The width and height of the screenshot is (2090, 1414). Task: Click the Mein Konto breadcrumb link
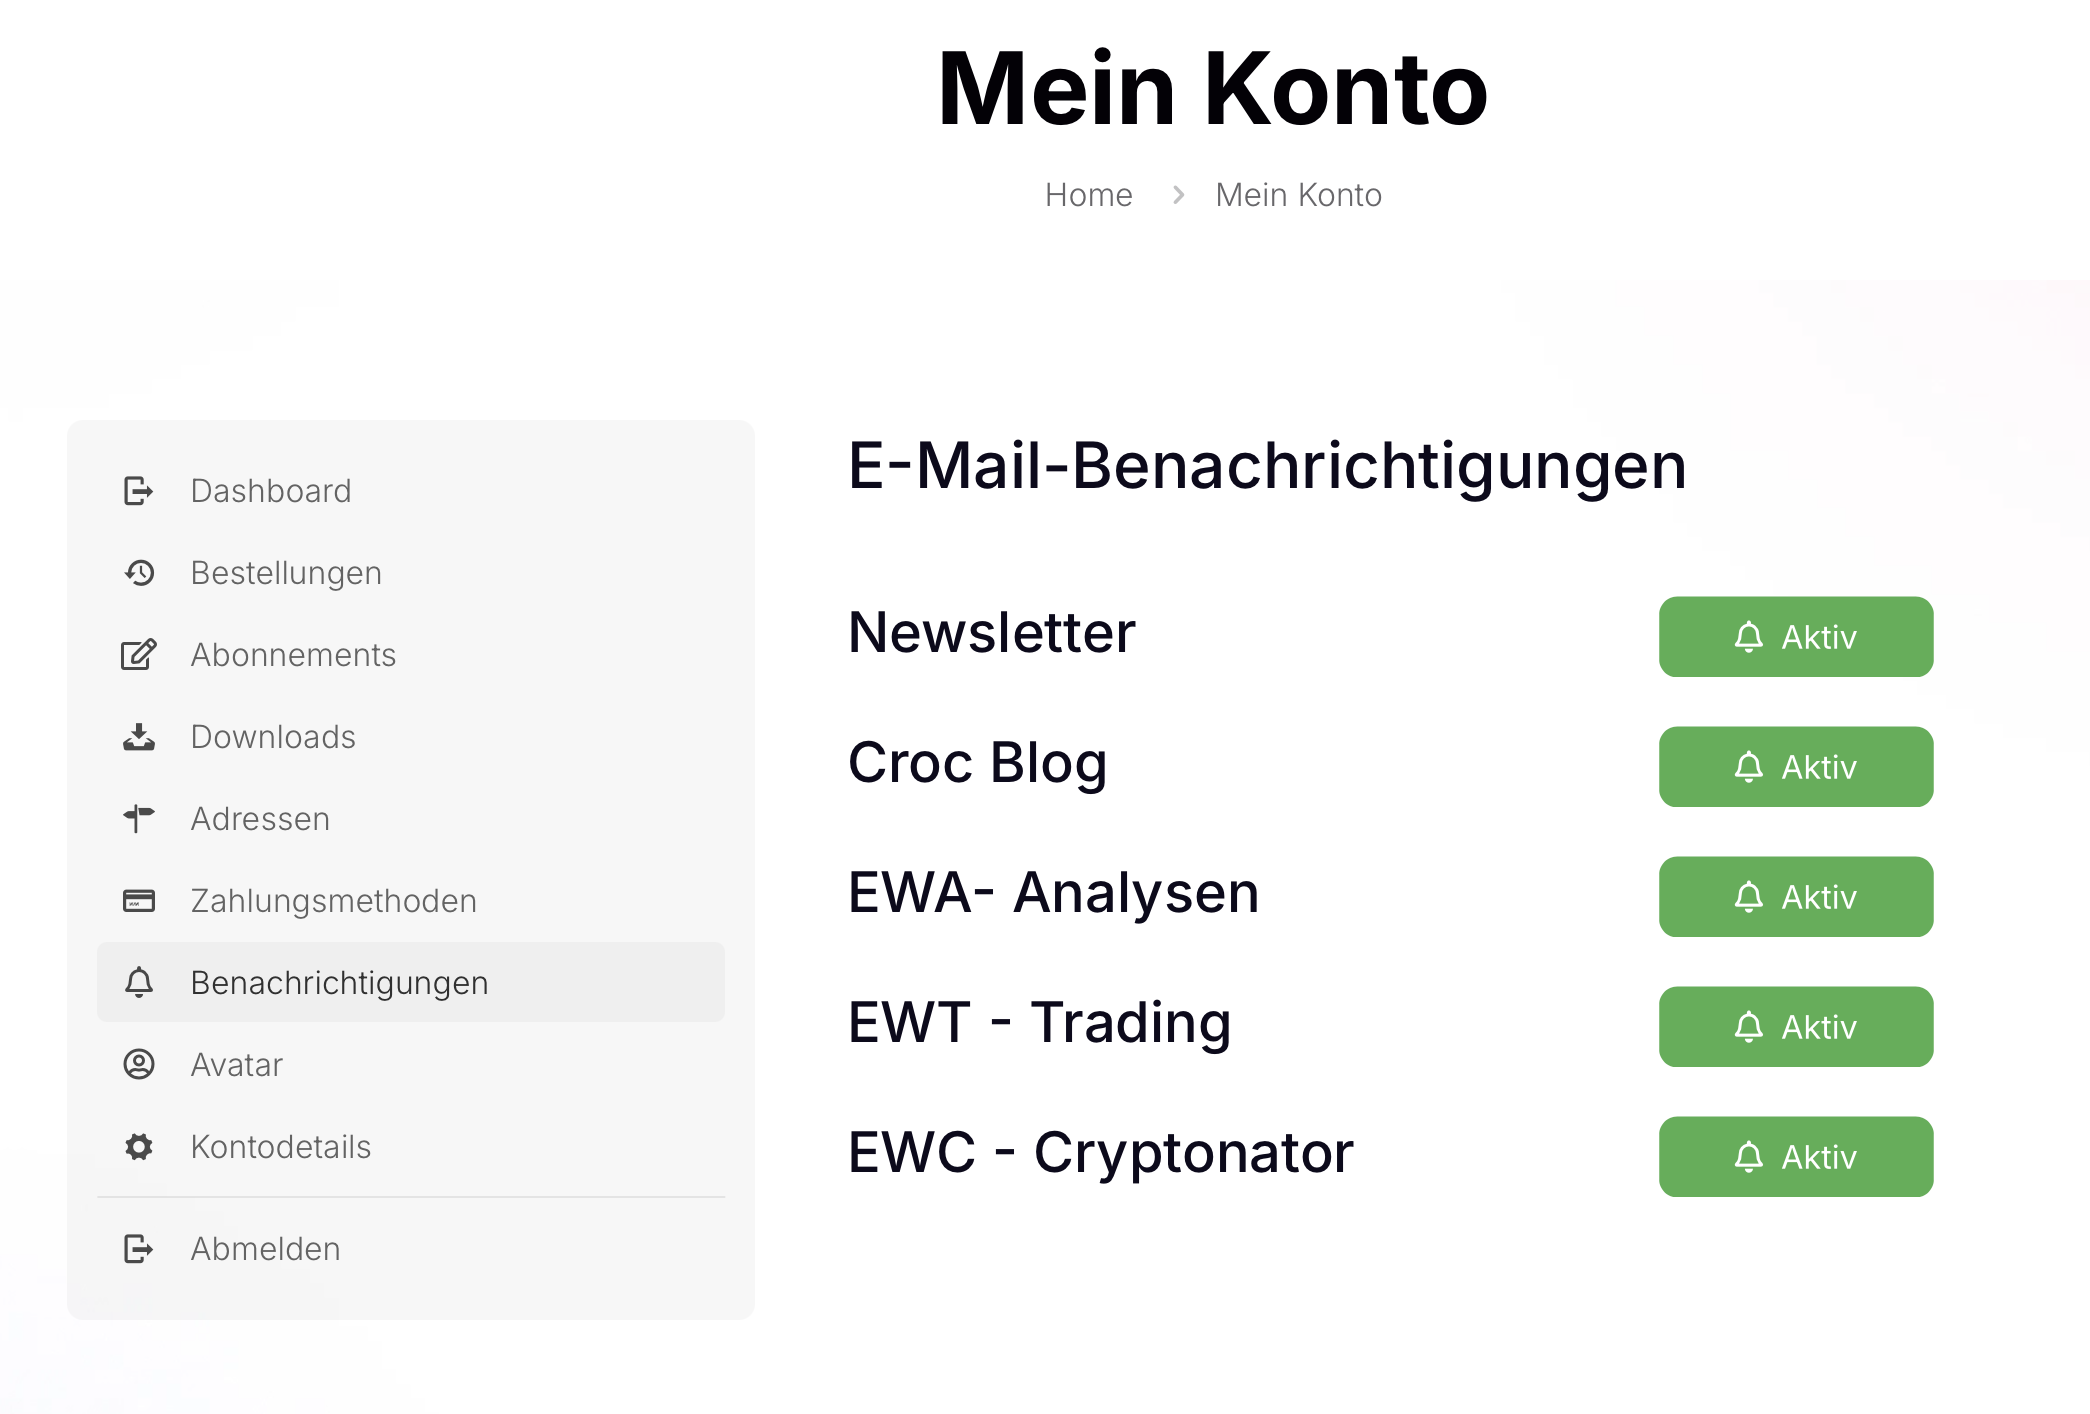point(1298,195)
